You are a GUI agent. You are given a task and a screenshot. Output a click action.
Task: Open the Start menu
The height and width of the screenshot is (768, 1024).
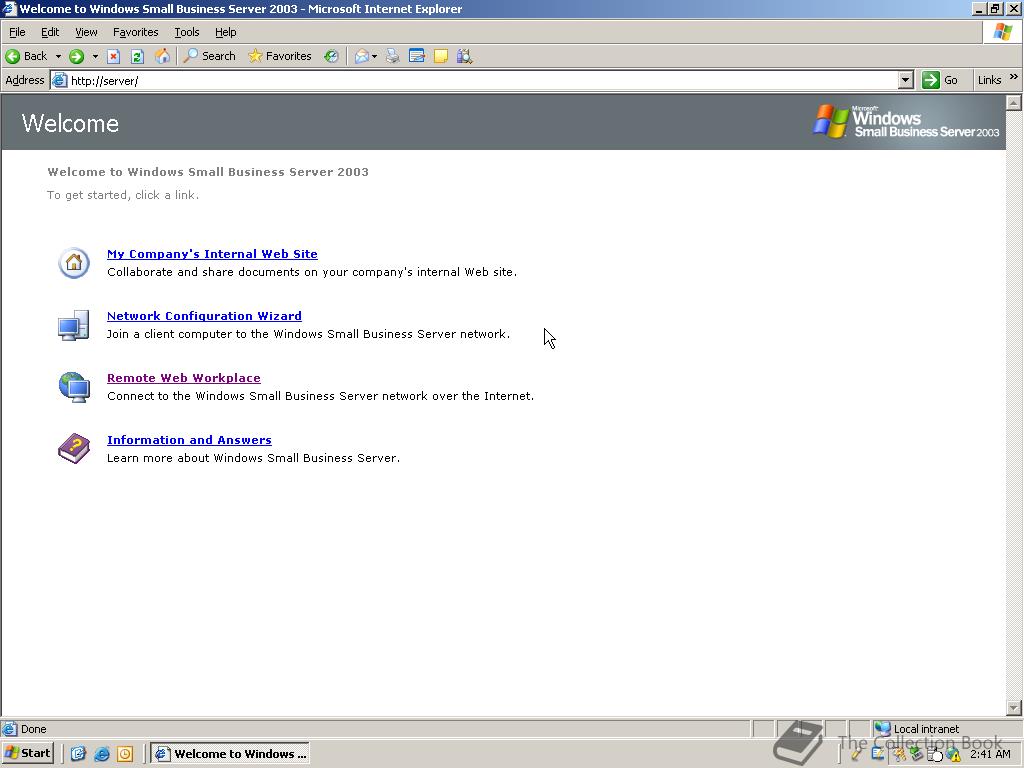tap(27, 754)
